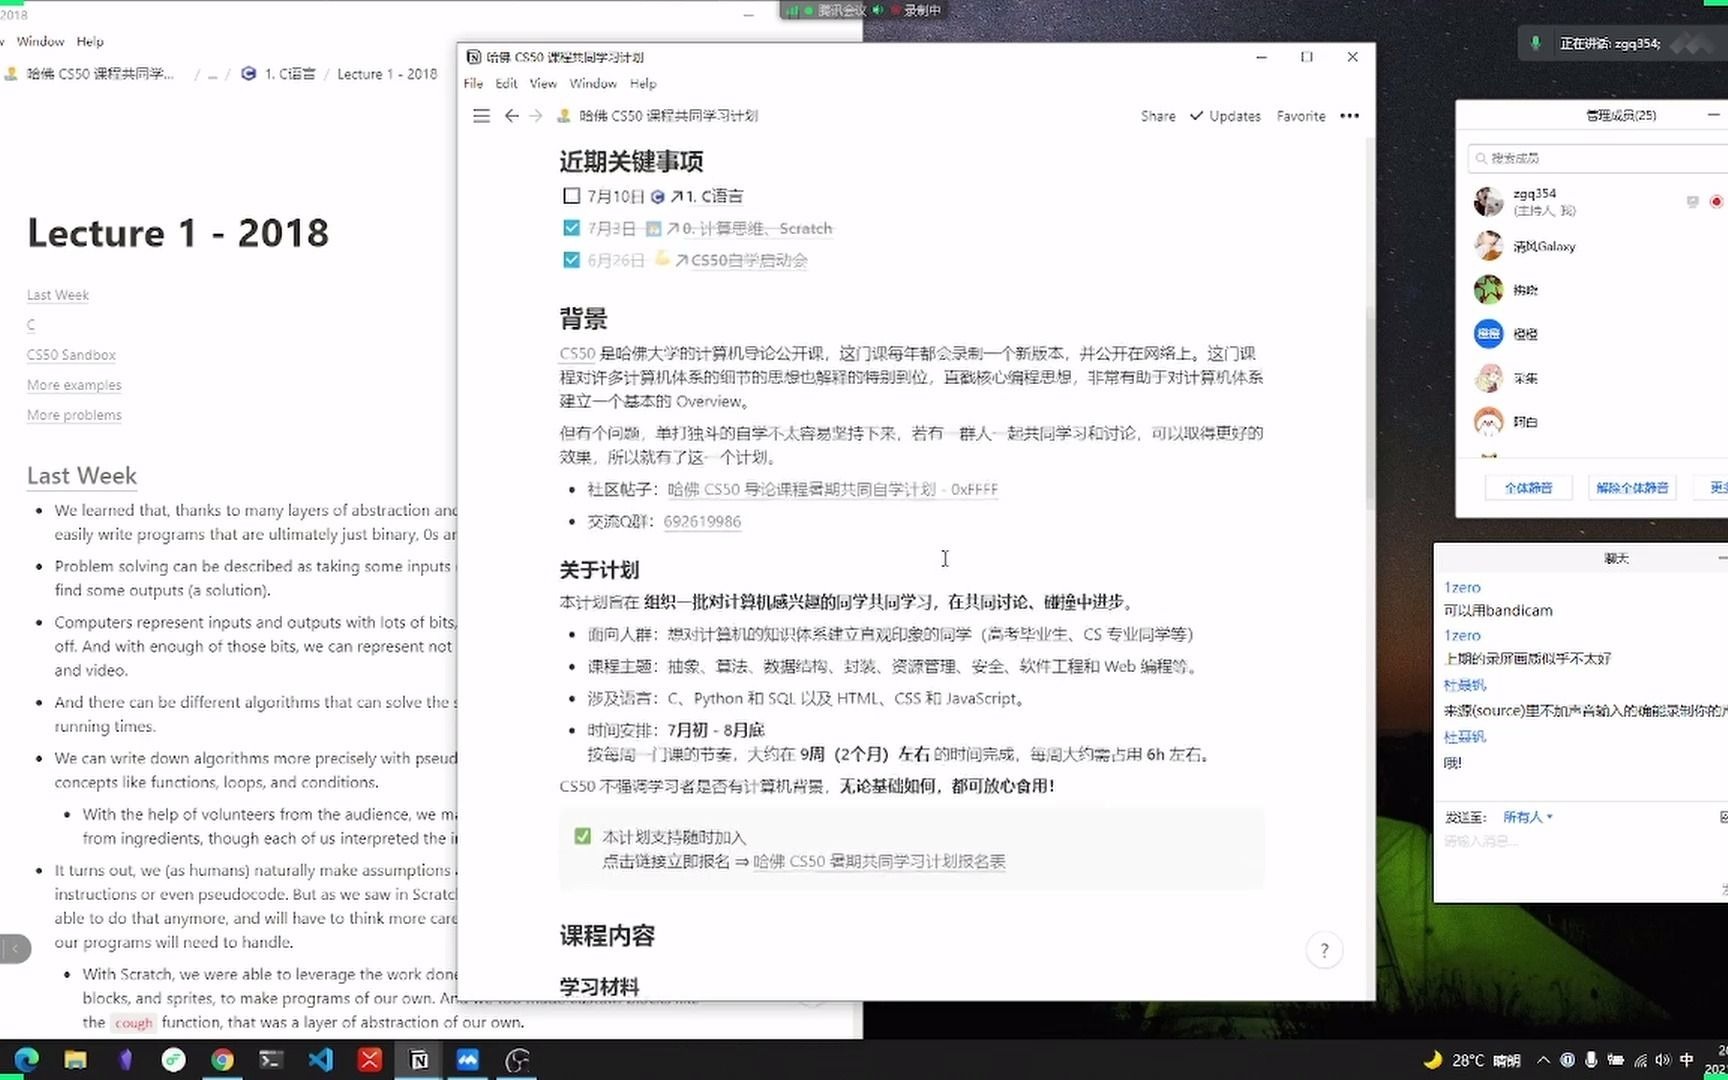
Task: Expand the hidden system tray icons chevron
Action: pyautogui.click(x=1543, y=1060)
